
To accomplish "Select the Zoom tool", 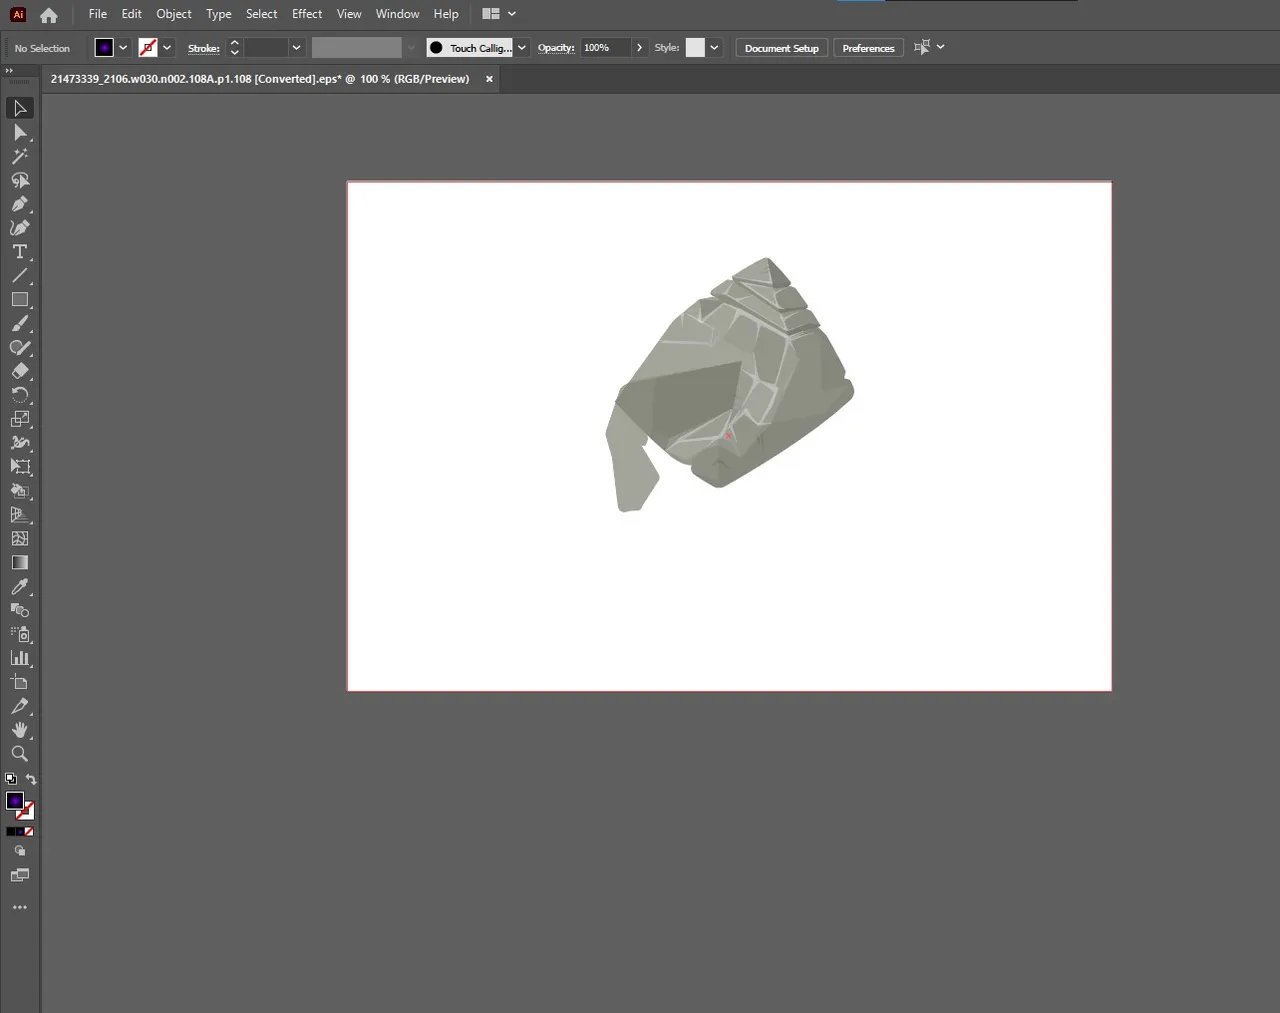I will pos(20,754).
